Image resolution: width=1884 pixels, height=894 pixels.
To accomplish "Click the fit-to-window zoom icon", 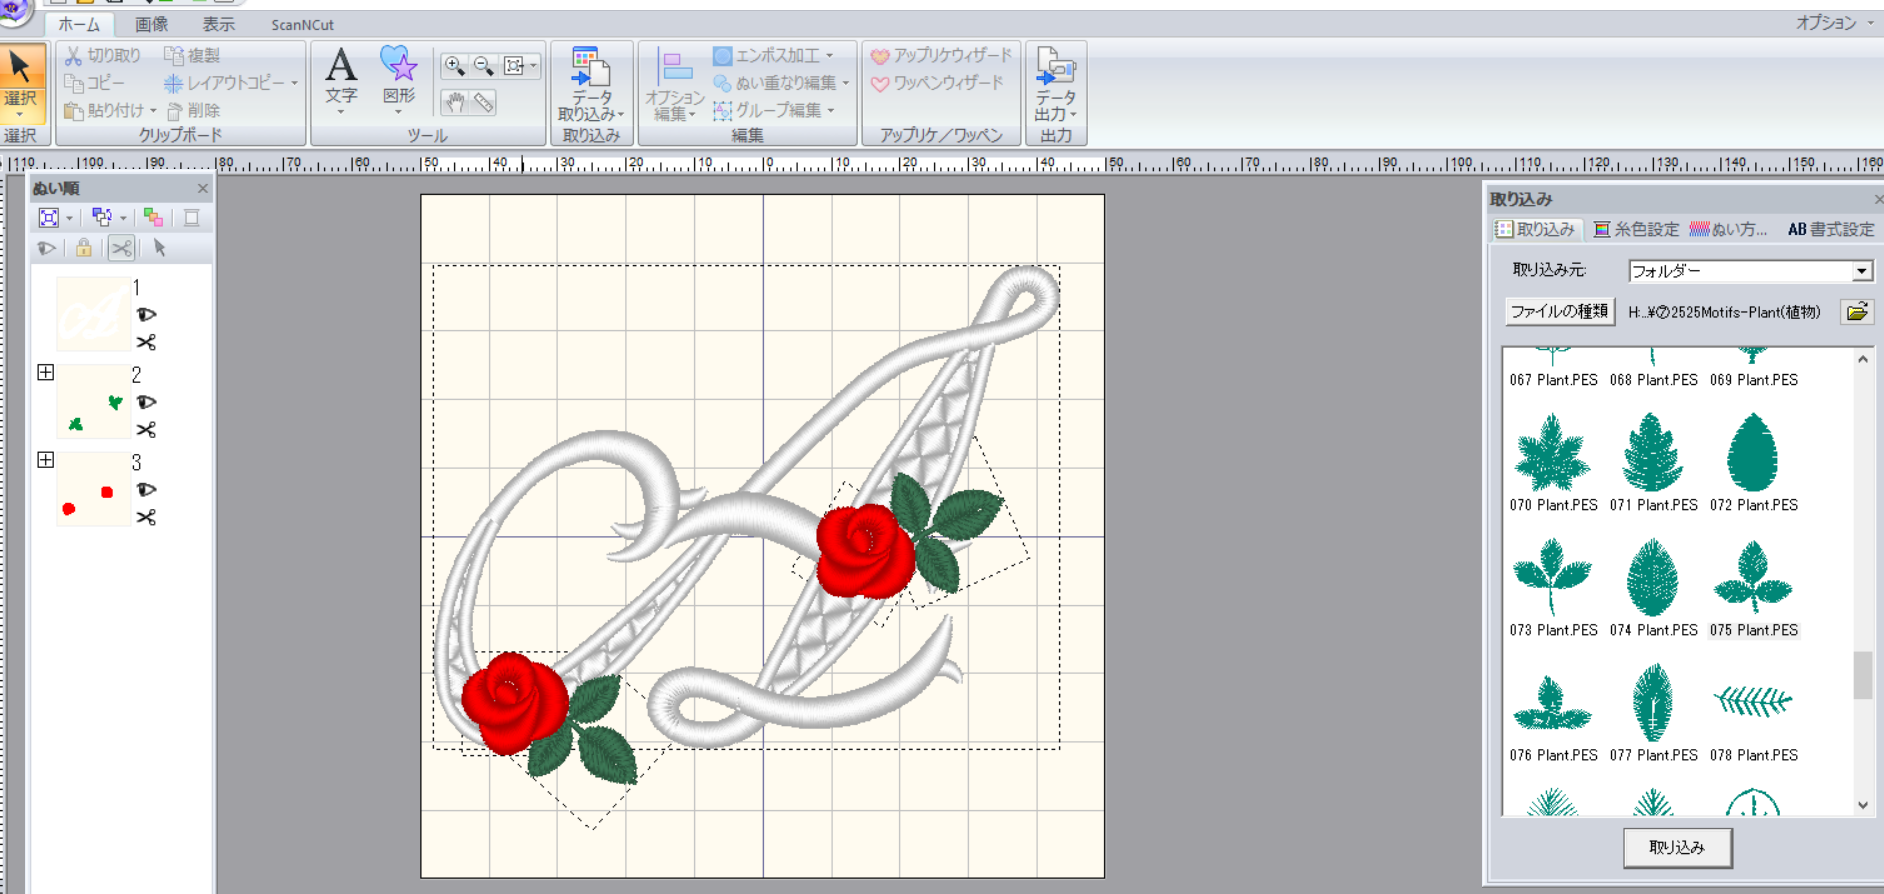I will [514, 66].
